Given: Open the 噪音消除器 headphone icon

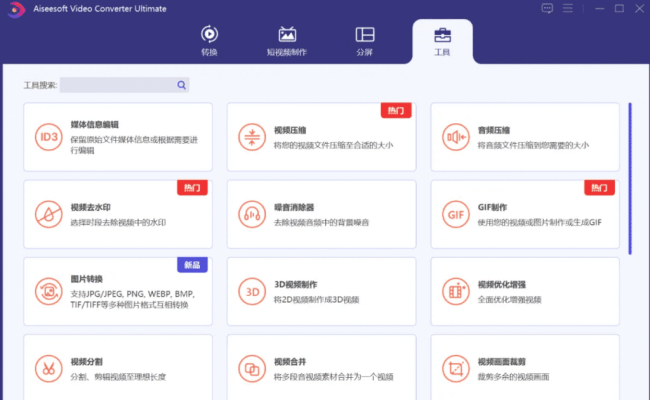Looking at the screenshot, I should click(251, 213).
